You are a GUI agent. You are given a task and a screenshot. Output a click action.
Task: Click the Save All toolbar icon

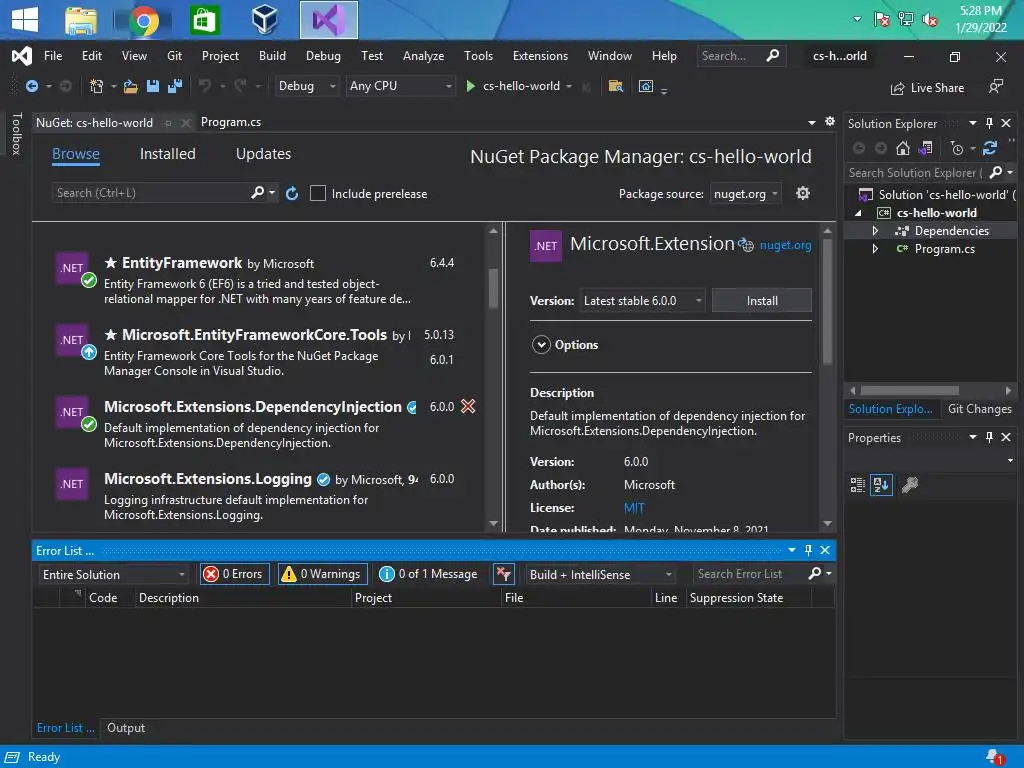(175, 86)
